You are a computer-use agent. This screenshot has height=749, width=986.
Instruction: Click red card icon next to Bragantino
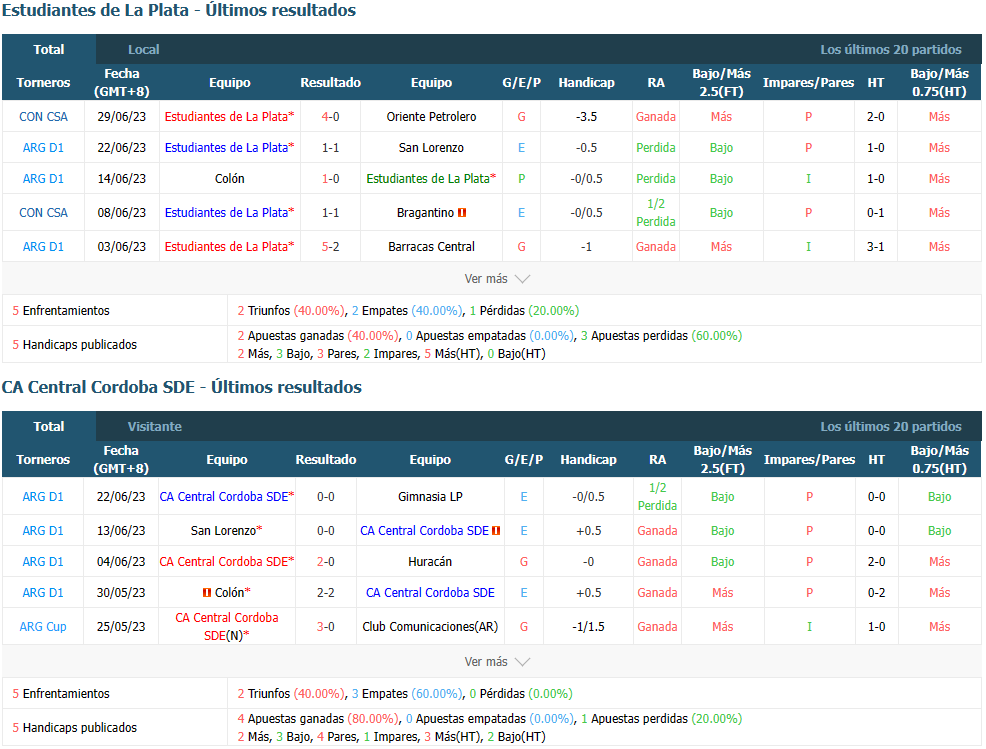(x=462, y=213)
